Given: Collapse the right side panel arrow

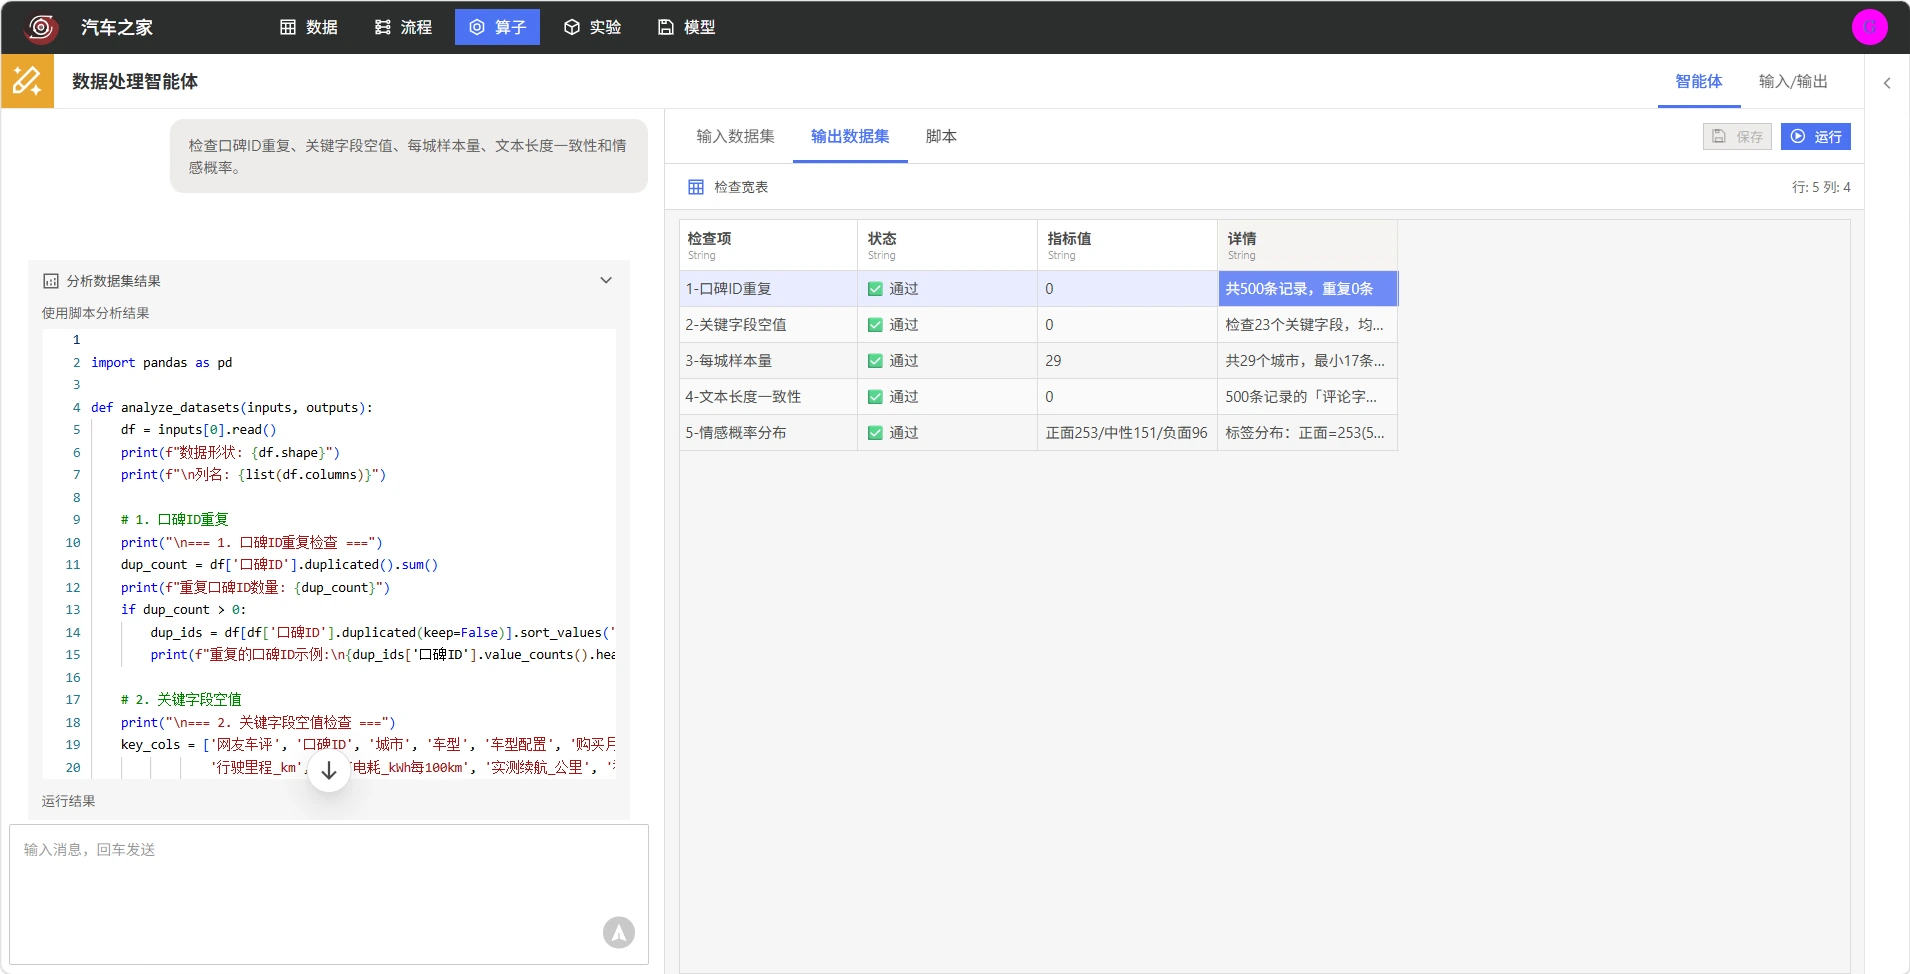Looking at the screenshot, I should point(1887,83).
